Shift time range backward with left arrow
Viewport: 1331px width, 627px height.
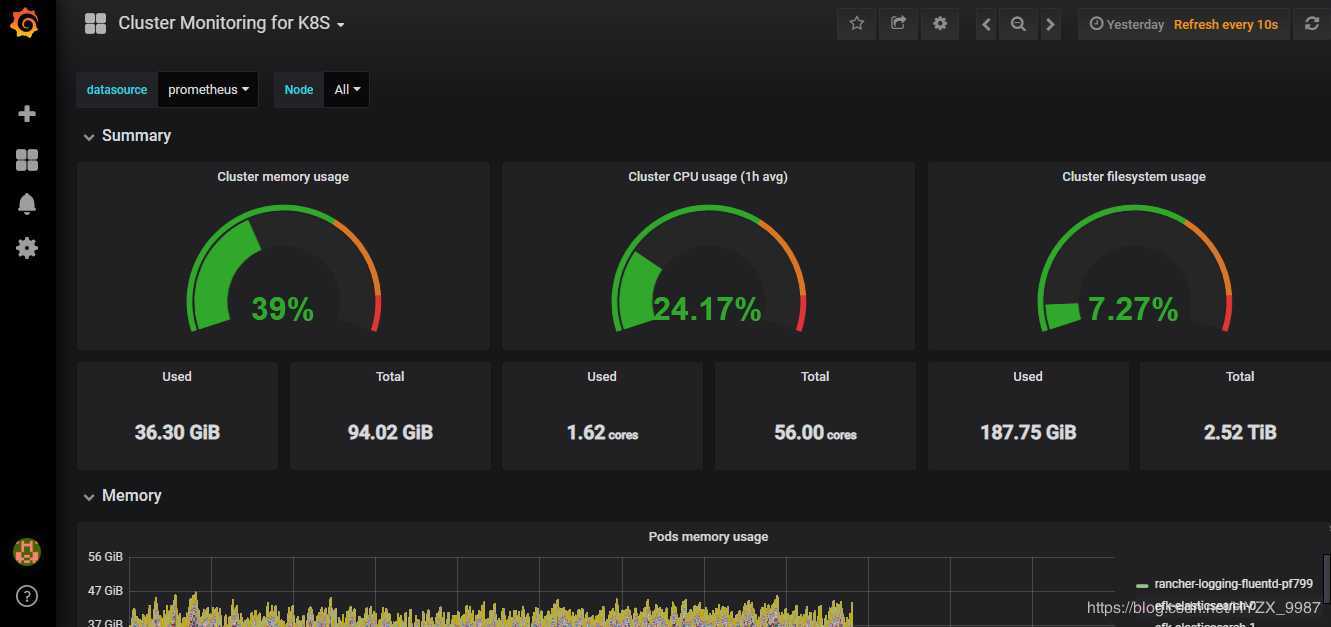pos(987,24)
